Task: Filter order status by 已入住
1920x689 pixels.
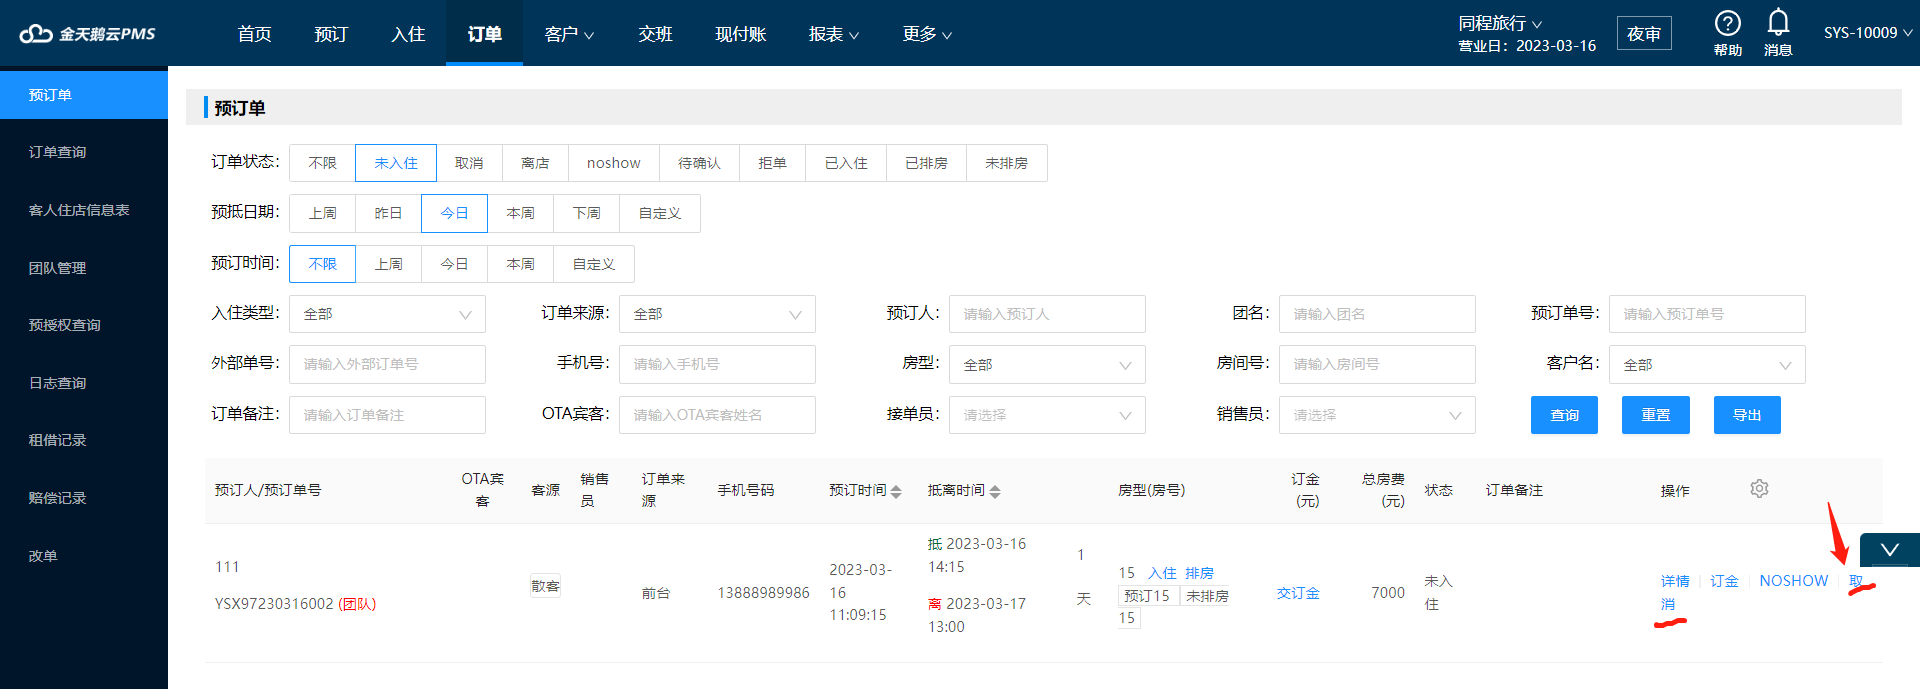Action: (846, 163)
